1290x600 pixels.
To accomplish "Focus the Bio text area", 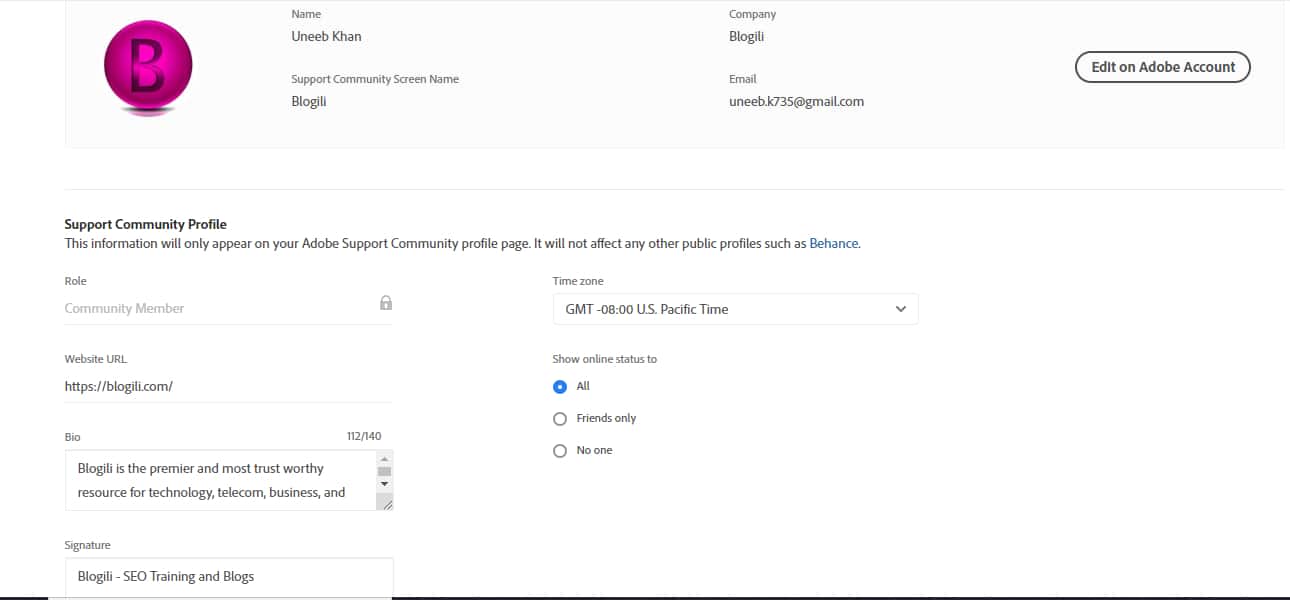I will click(220, 480).
